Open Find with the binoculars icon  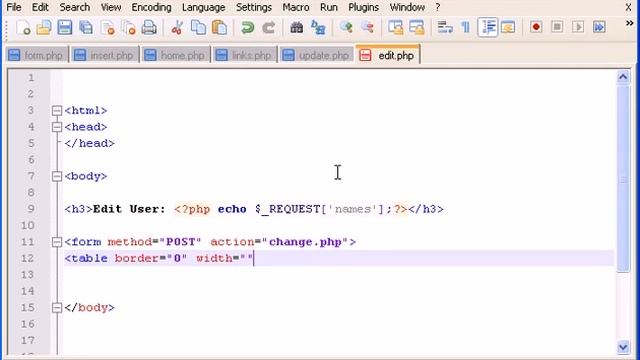[297, 28]
